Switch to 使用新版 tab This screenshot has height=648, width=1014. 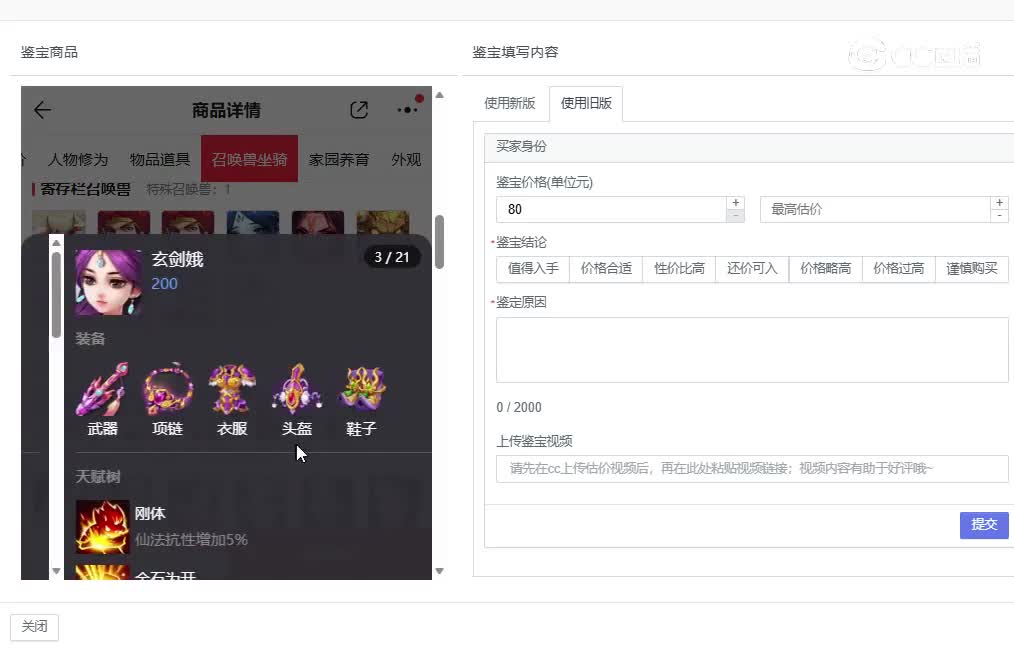[x=510, y=103]
